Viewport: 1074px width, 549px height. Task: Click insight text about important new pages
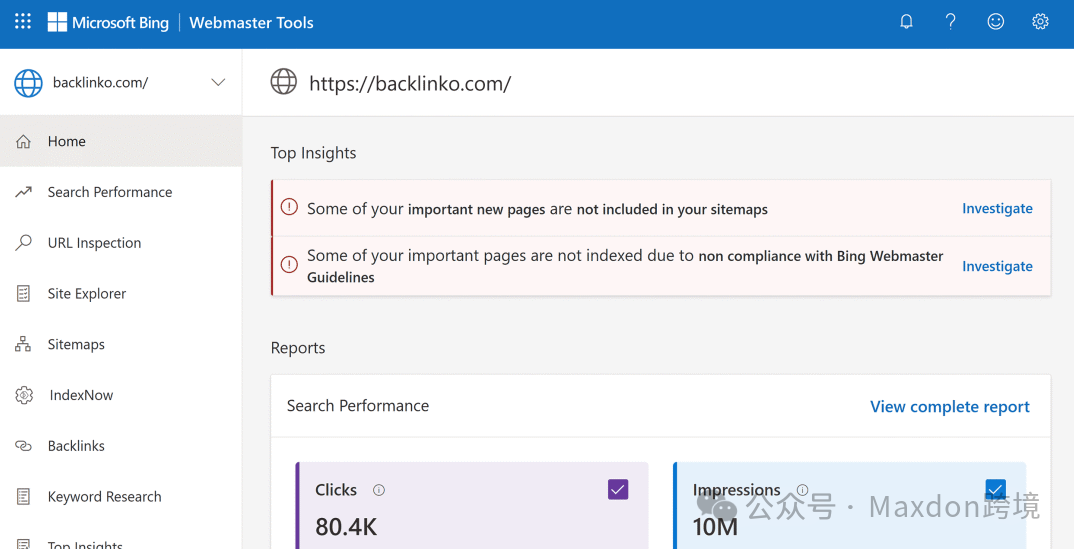click(537, 209)
